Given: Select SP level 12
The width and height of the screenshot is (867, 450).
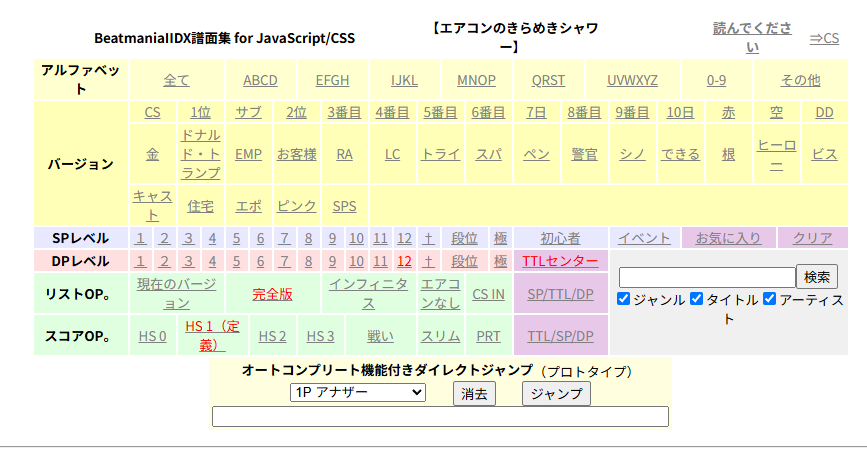Looking at the screenshot, I should pyautogui.click(x=404, y=238).
